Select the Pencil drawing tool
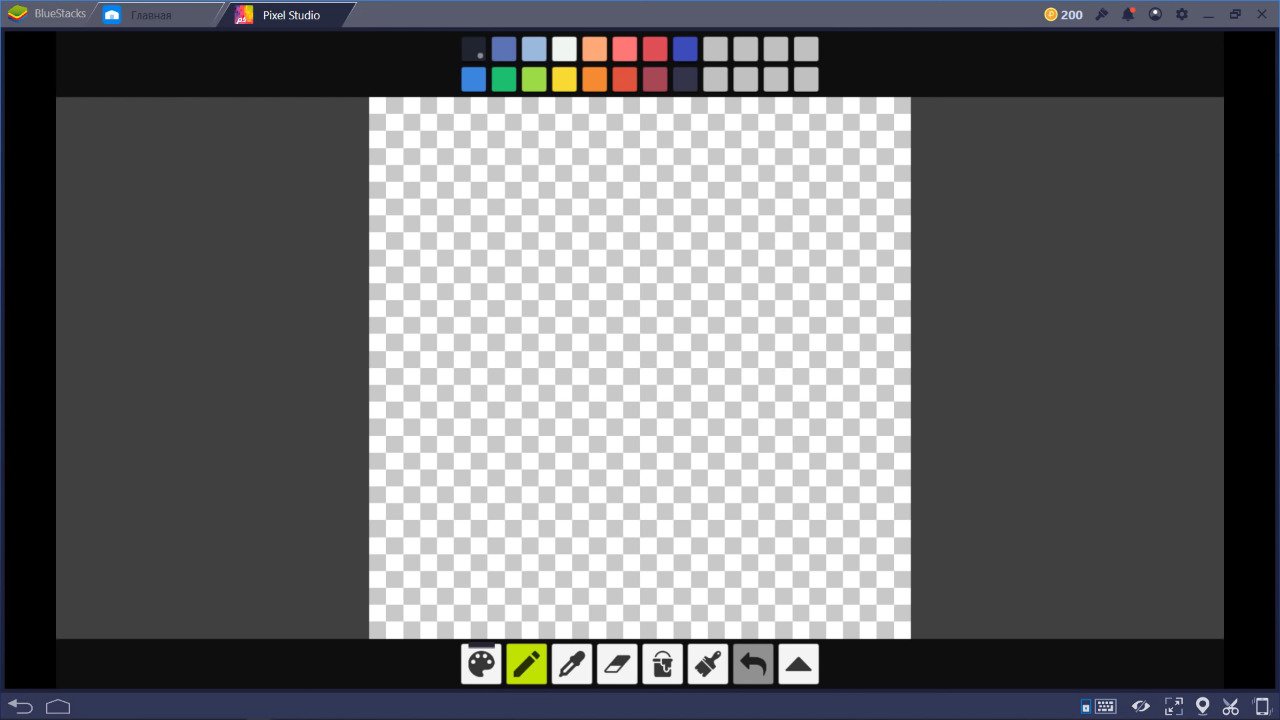The width and height of the screenshot is (1280, 720). tap(527, 664)
